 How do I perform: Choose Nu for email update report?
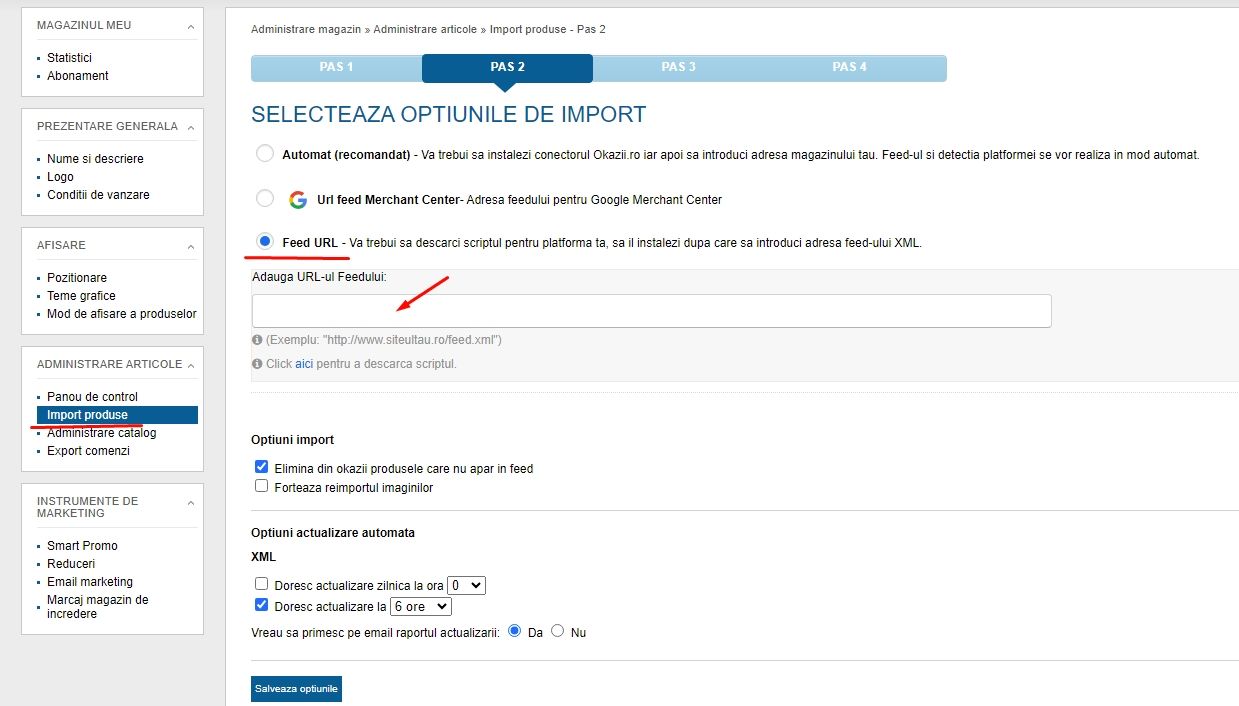pyautogui.click(x=558, y=631)
